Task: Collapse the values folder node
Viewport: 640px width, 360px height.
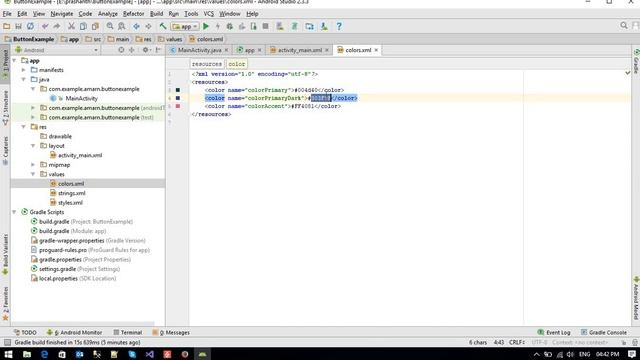Action: 33,174
